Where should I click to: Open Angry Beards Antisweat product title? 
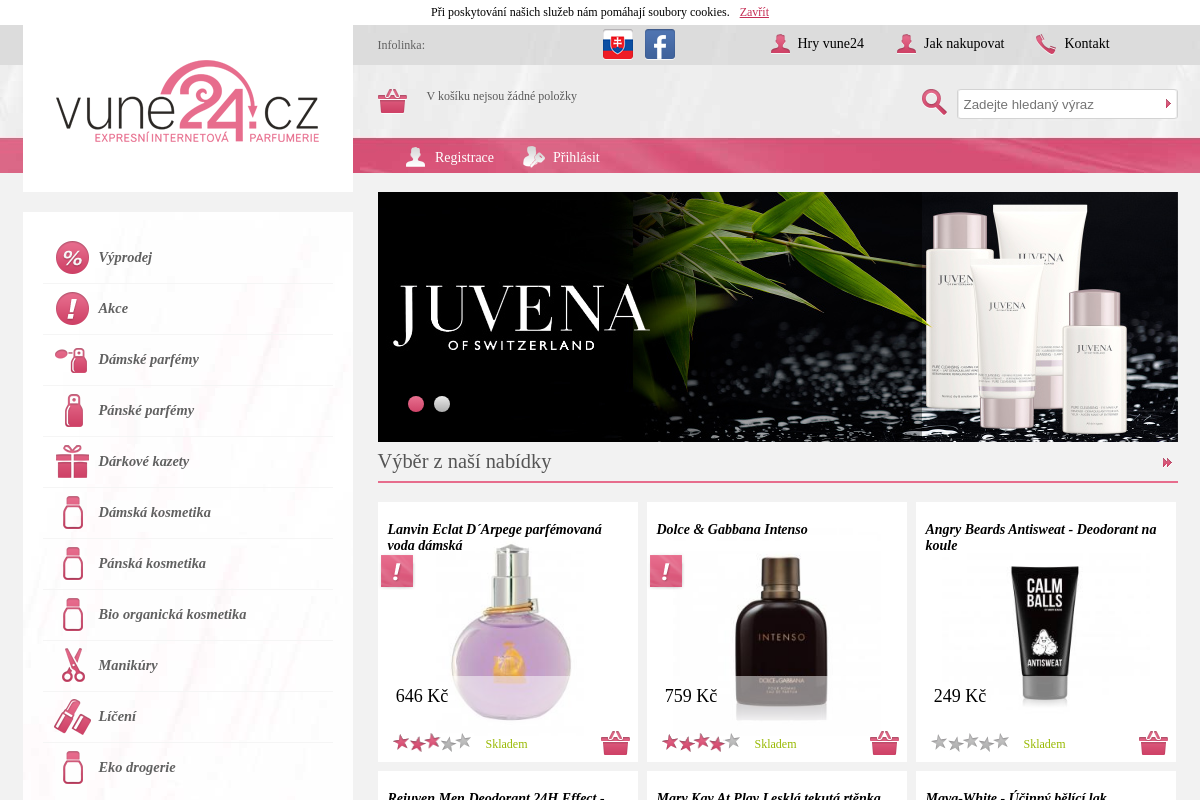1041,537
